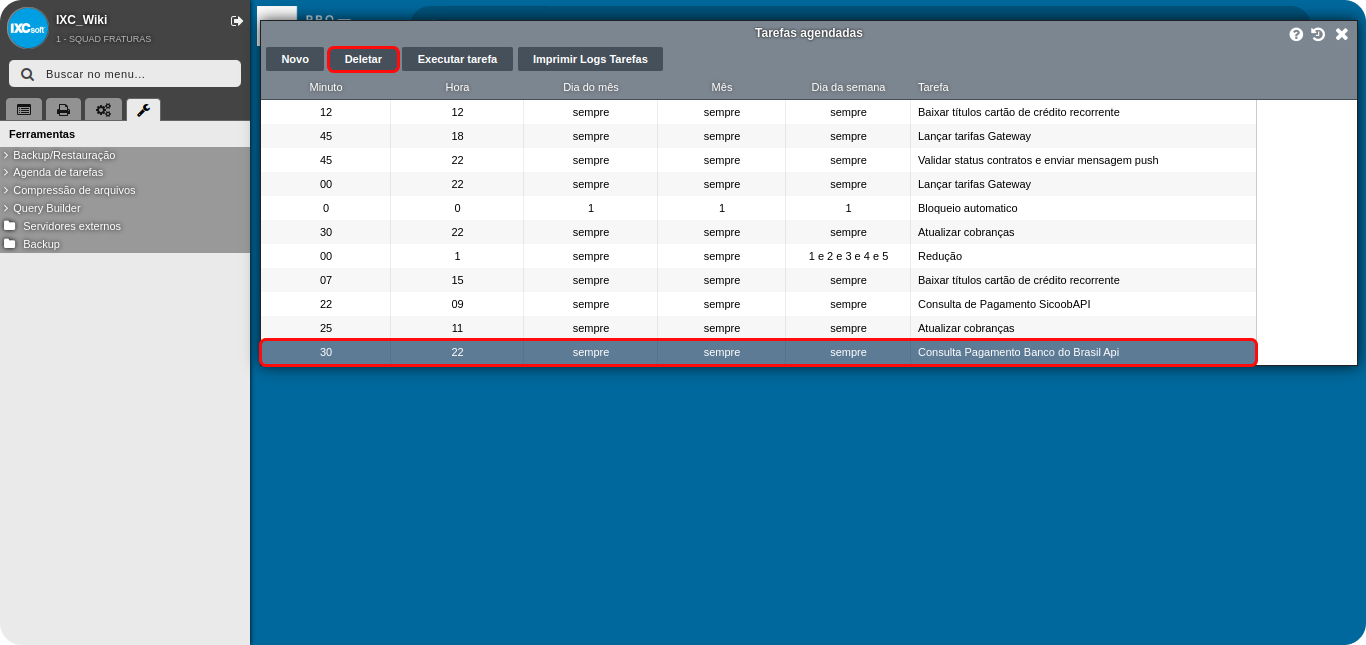Screen dimensions: 1366x645
Task: Switch to the printer tab
Action: coord(63,110)
